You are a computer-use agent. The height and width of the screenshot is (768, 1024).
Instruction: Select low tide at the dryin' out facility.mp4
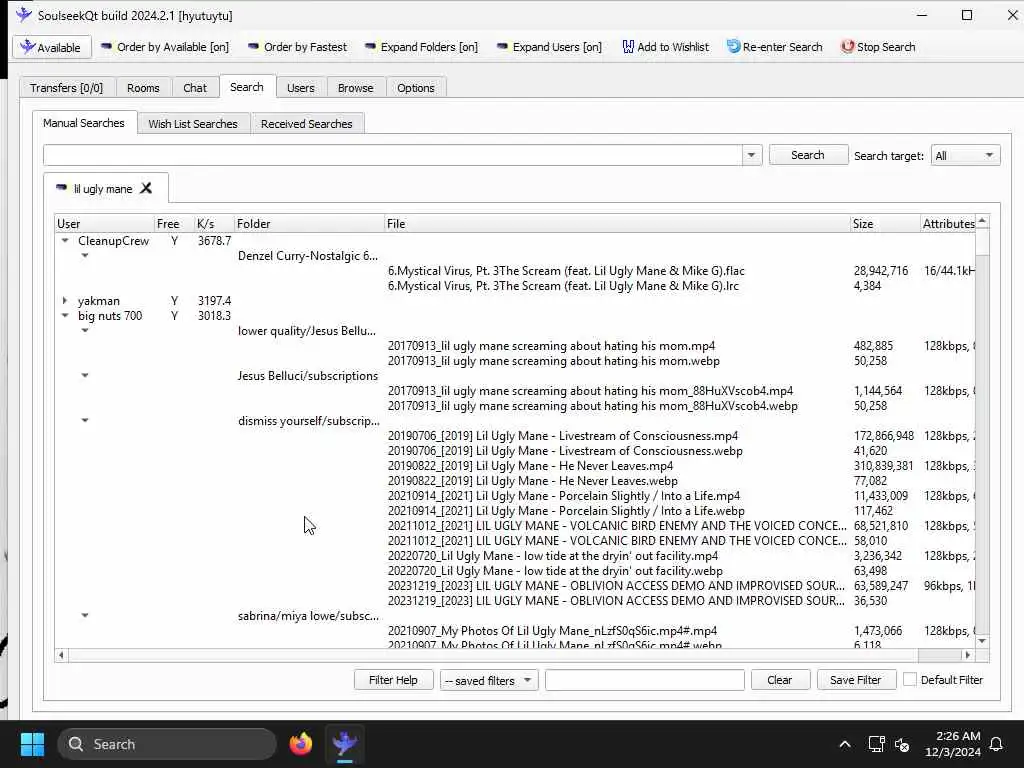[x=552, y=556]
